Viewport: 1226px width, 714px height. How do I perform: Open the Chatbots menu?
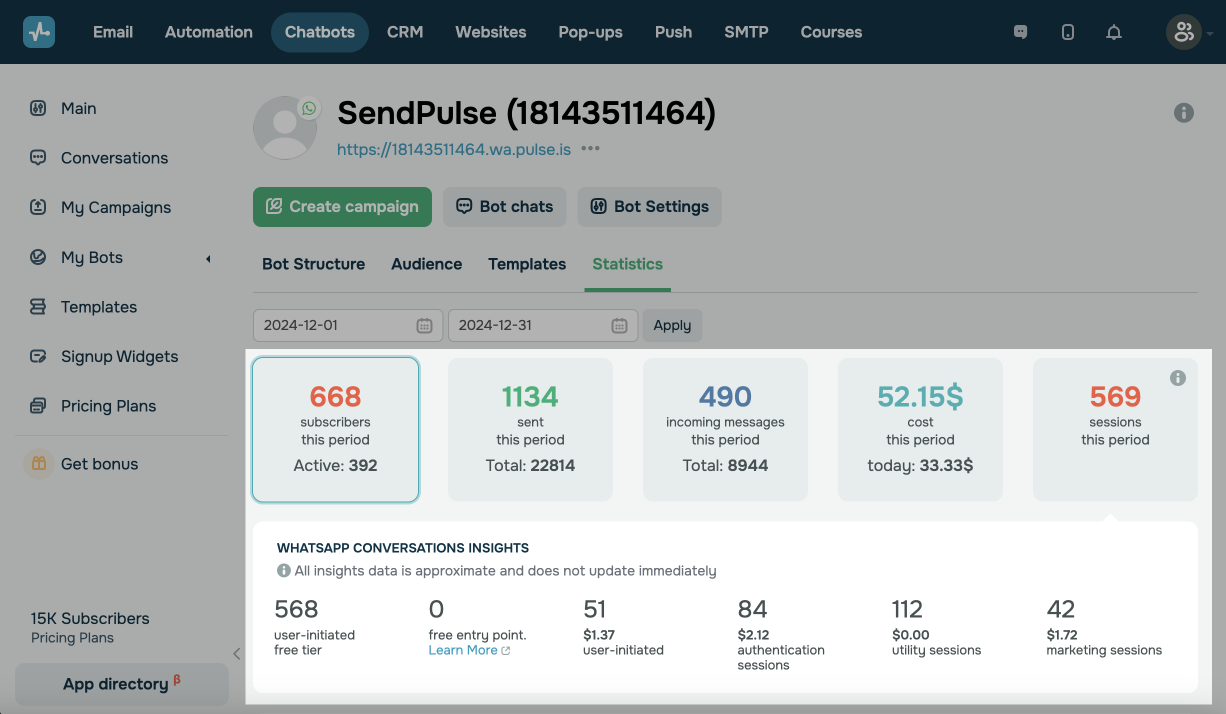320,32
